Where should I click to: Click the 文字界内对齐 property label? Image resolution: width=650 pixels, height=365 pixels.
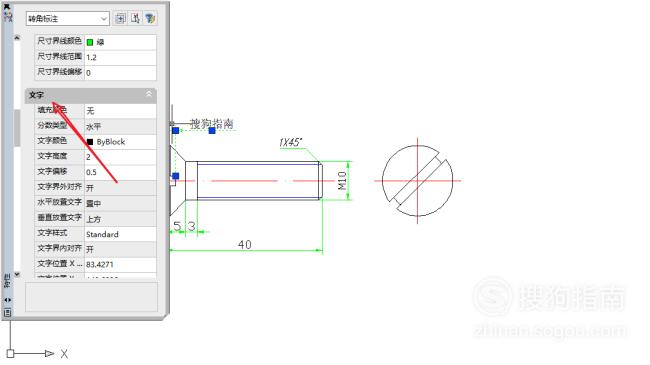point(59,248)
